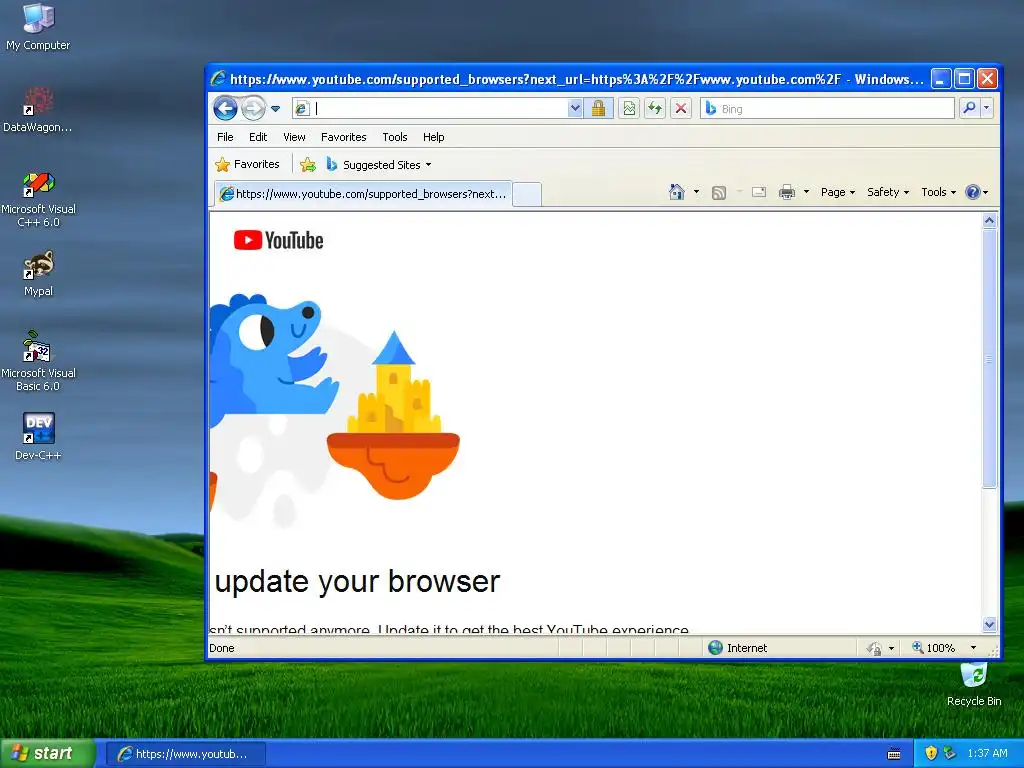This screenshot has width=1024, height=768.
Task: Open the recent pages dropdown arrow
Action: point(276,109)
